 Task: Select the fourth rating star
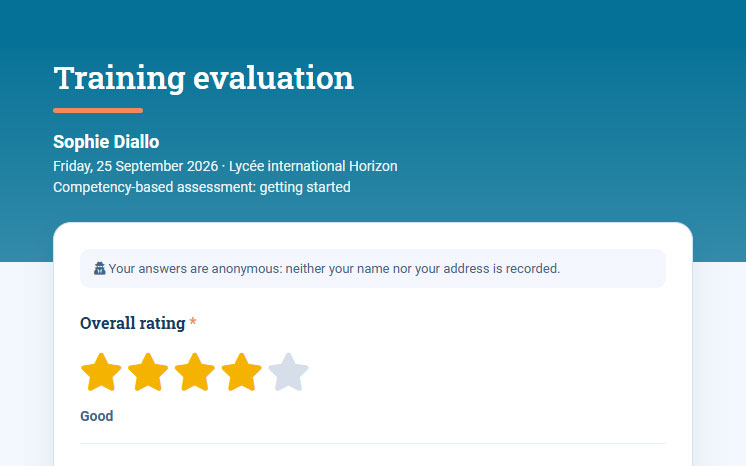241,372
